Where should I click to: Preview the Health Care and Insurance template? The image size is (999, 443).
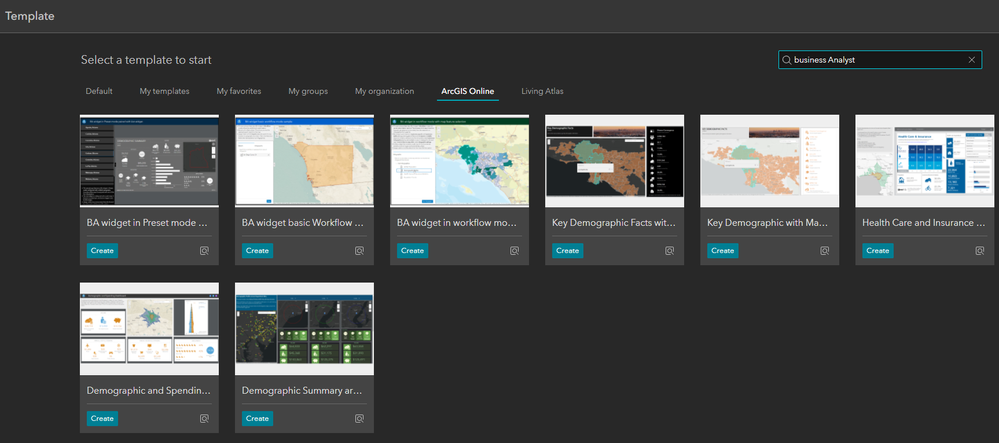(x=979, y=251)
